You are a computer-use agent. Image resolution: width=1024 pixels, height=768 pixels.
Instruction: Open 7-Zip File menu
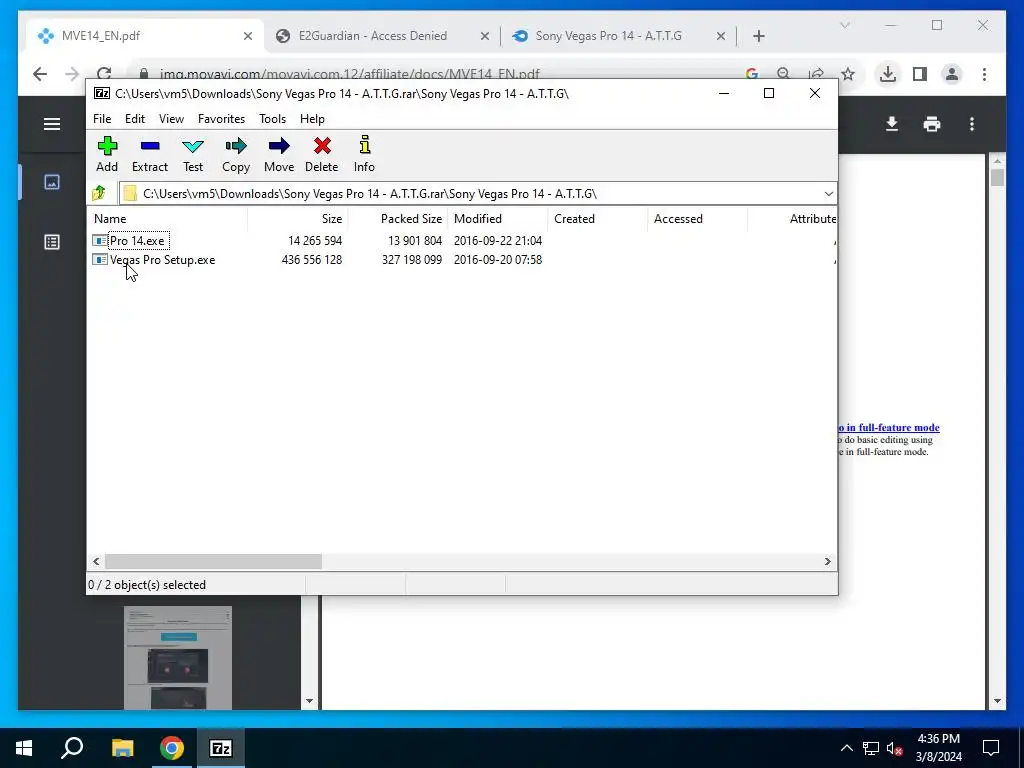102,119
